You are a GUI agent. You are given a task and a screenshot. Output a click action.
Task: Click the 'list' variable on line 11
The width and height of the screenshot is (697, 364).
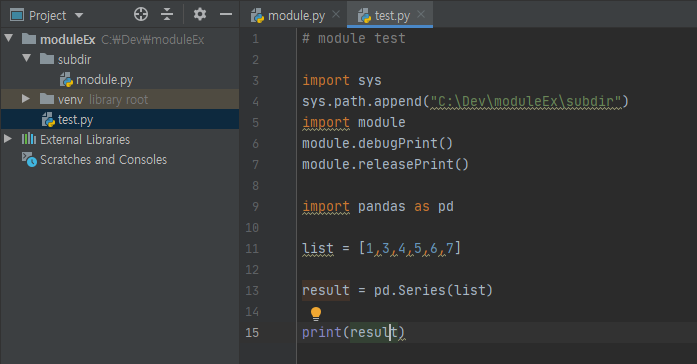coord(318,248)
